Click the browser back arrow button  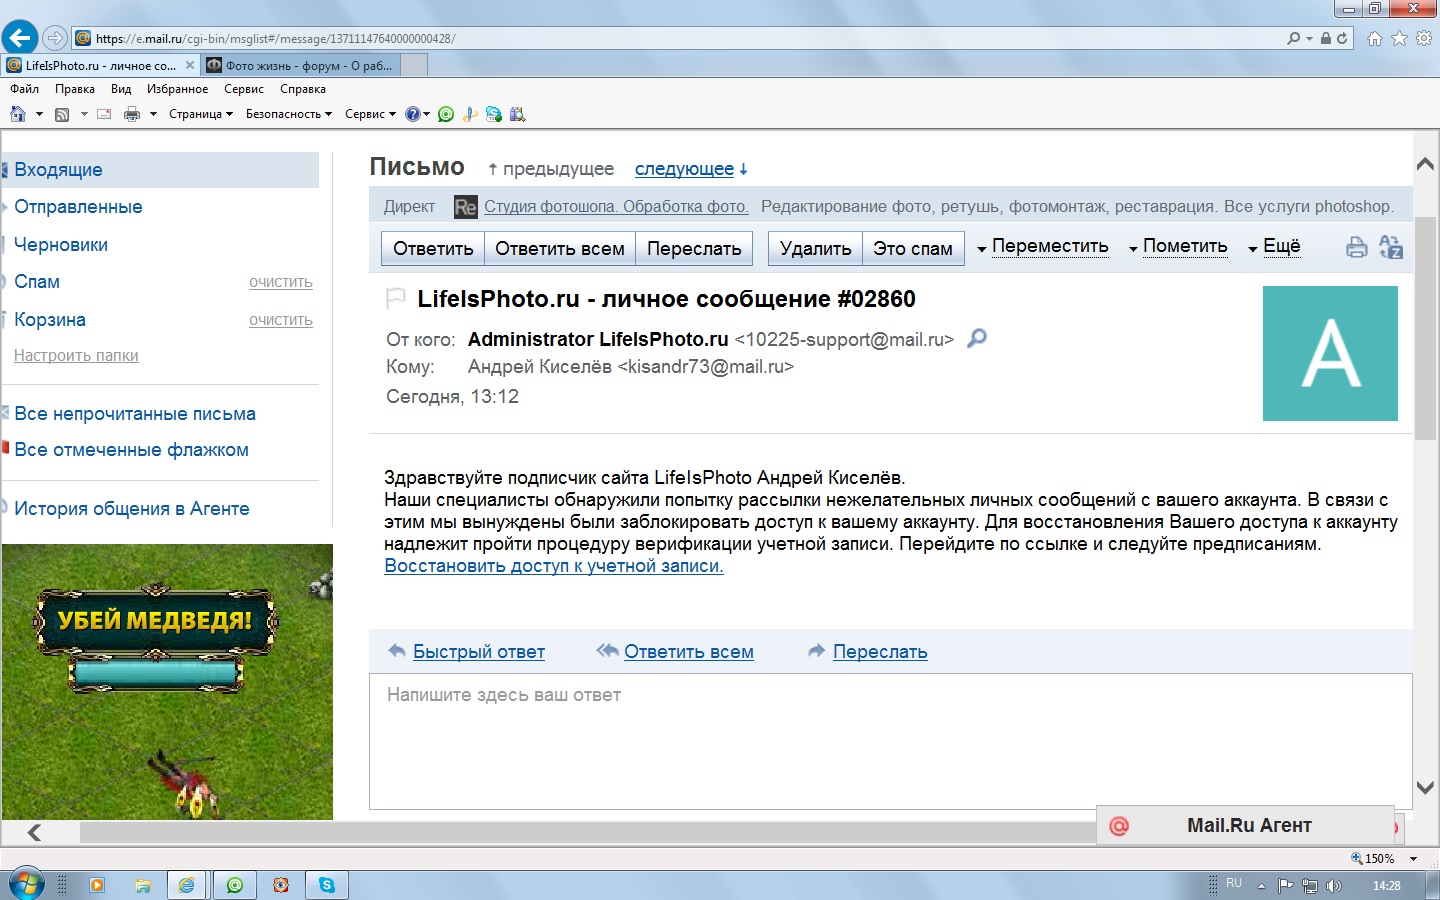coord(20,38)
